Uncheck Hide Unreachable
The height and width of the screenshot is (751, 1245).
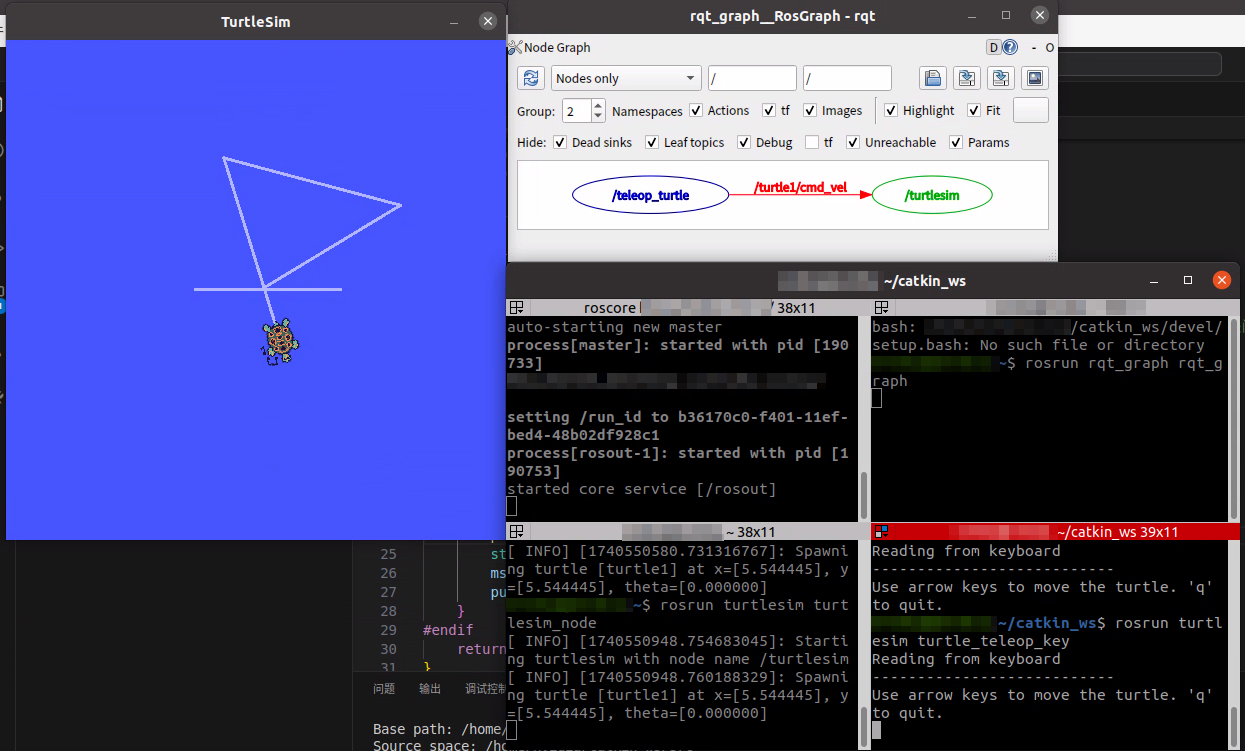[x=853, y=143]
